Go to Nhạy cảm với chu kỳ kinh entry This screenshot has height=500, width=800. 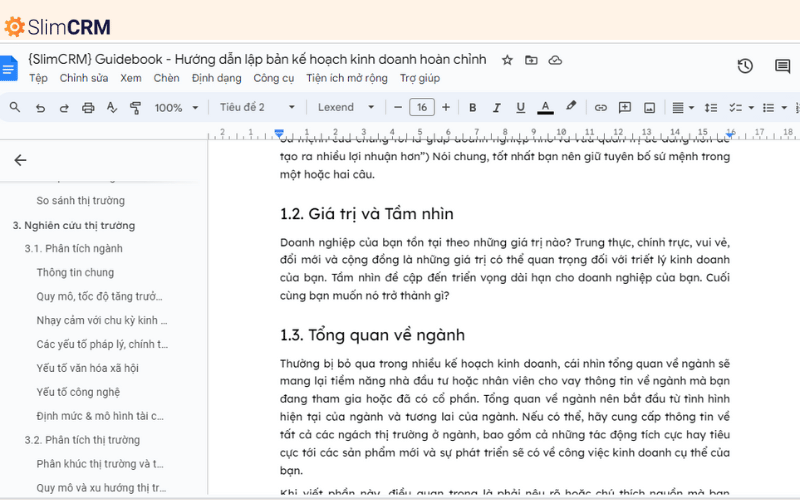pos(102,320)
